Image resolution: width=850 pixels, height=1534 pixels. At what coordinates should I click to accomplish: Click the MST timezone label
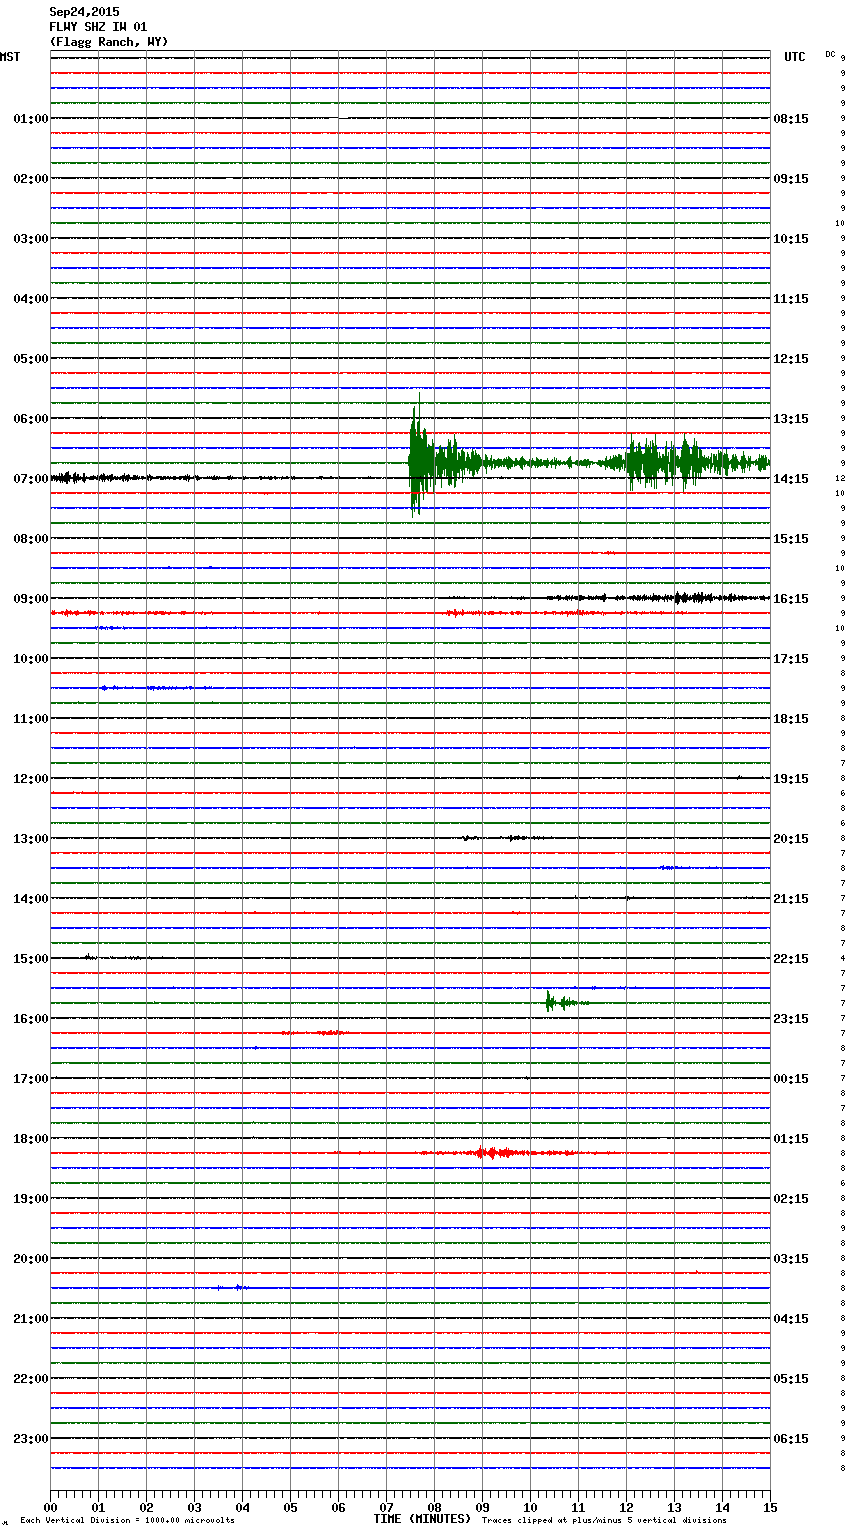pyautogui.click(x=10, y=57)
